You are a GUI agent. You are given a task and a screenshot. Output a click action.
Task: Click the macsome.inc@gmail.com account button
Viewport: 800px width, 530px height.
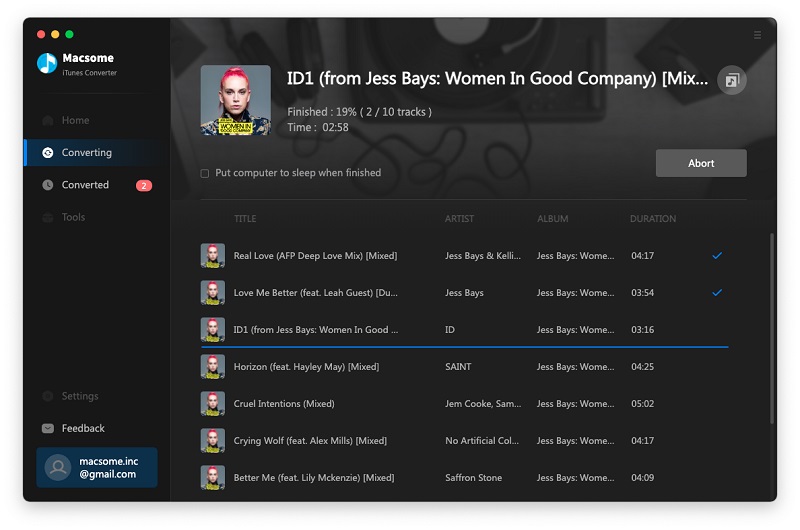pos(97,467)
